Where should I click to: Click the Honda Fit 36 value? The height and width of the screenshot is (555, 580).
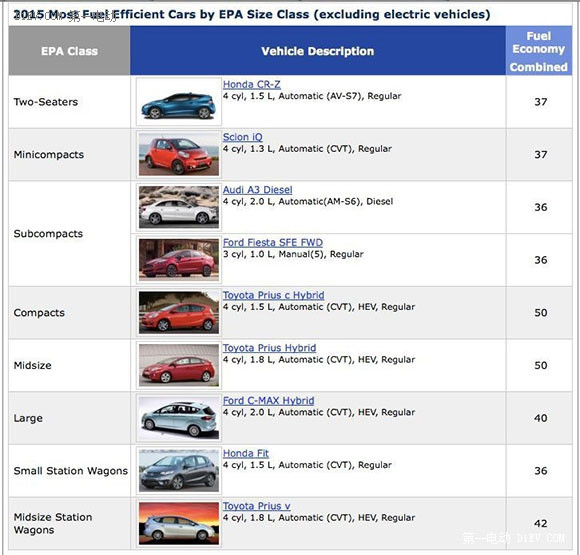(540, 471)
